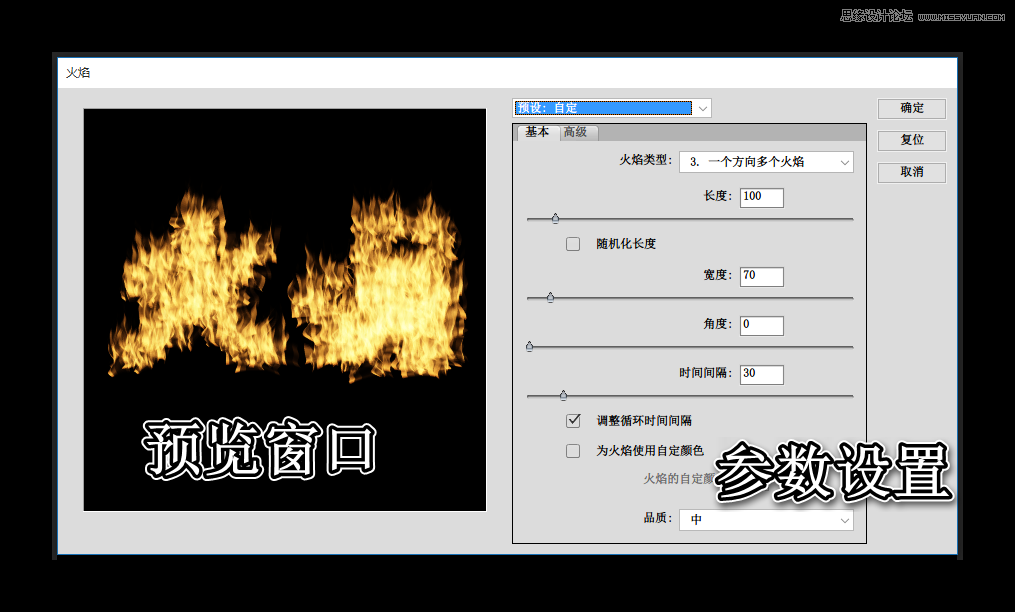Uncheck the 调整循环时间间隔 checkbox
The height and width of the screenshot is (612, 1015).
pos(573,421)
